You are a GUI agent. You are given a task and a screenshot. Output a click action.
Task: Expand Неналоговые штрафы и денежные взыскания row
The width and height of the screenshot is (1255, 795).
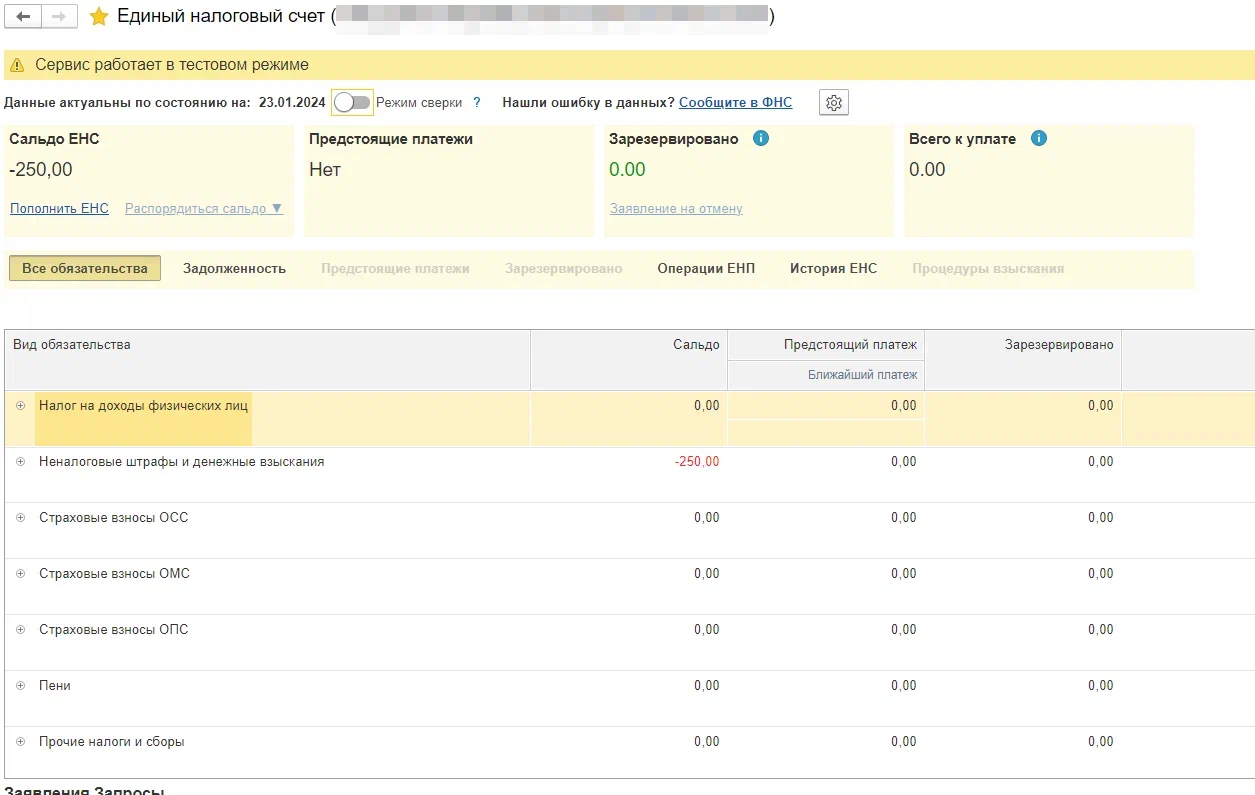pos(20,462)
